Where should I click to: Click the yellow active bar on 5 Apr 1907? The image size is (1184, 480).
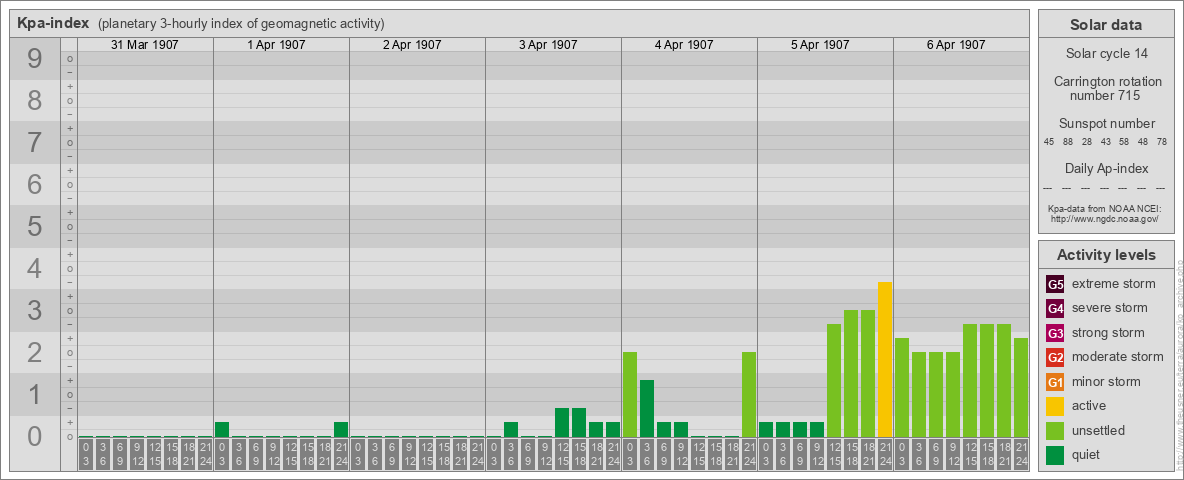tap(885, 359)
